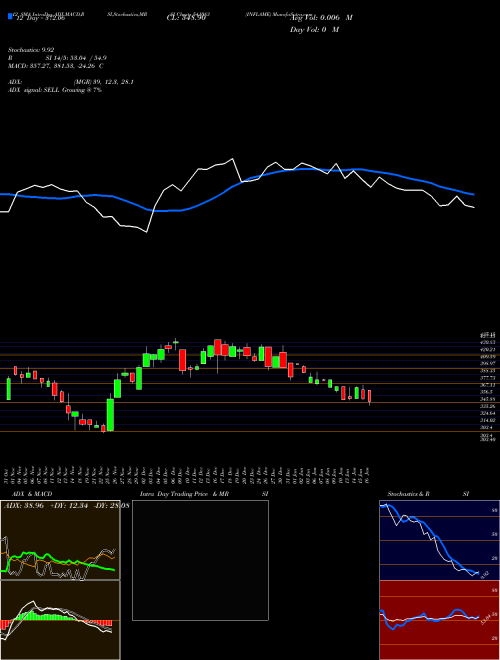The height and width of the screenshot is (660, 500).
Task: Click the 'Stochastics & R' panel title
Action: [408, 494]
